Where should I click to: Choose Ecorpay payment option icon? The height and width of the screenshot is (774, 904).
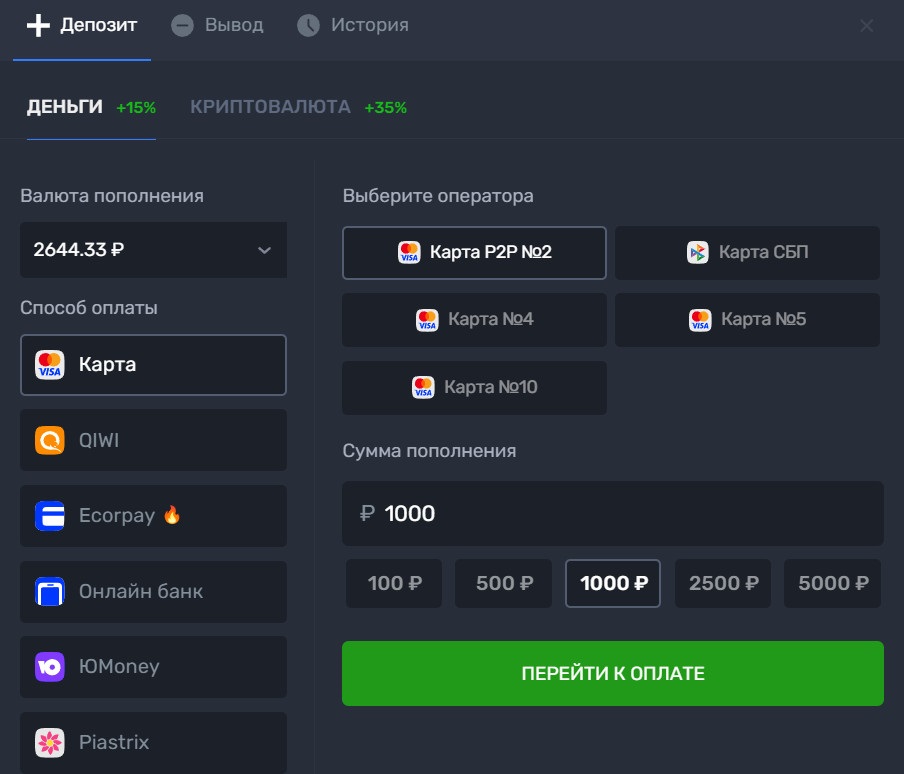tap(49, 516)
